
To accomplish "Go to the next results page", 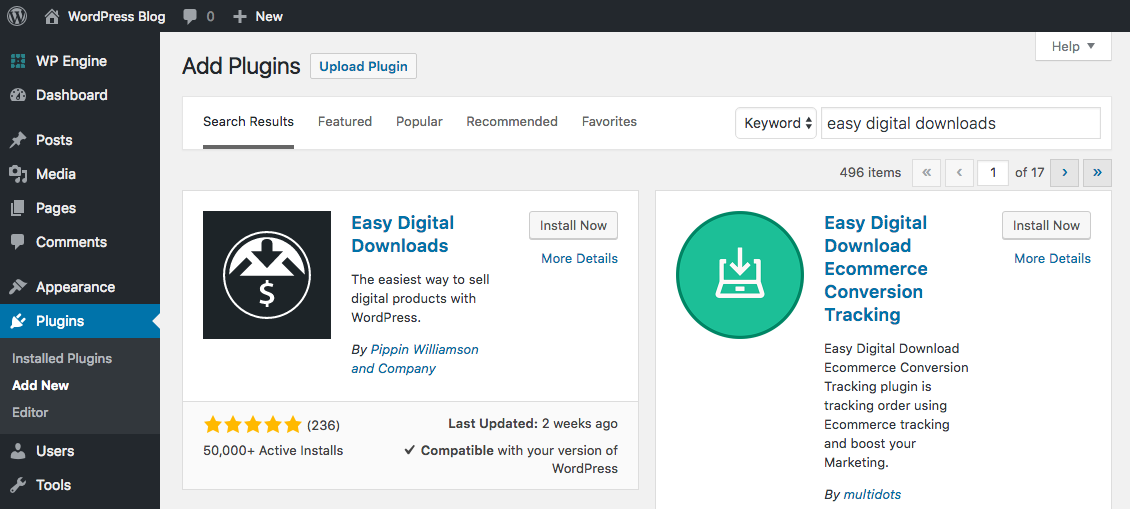I will point(1064,173).
